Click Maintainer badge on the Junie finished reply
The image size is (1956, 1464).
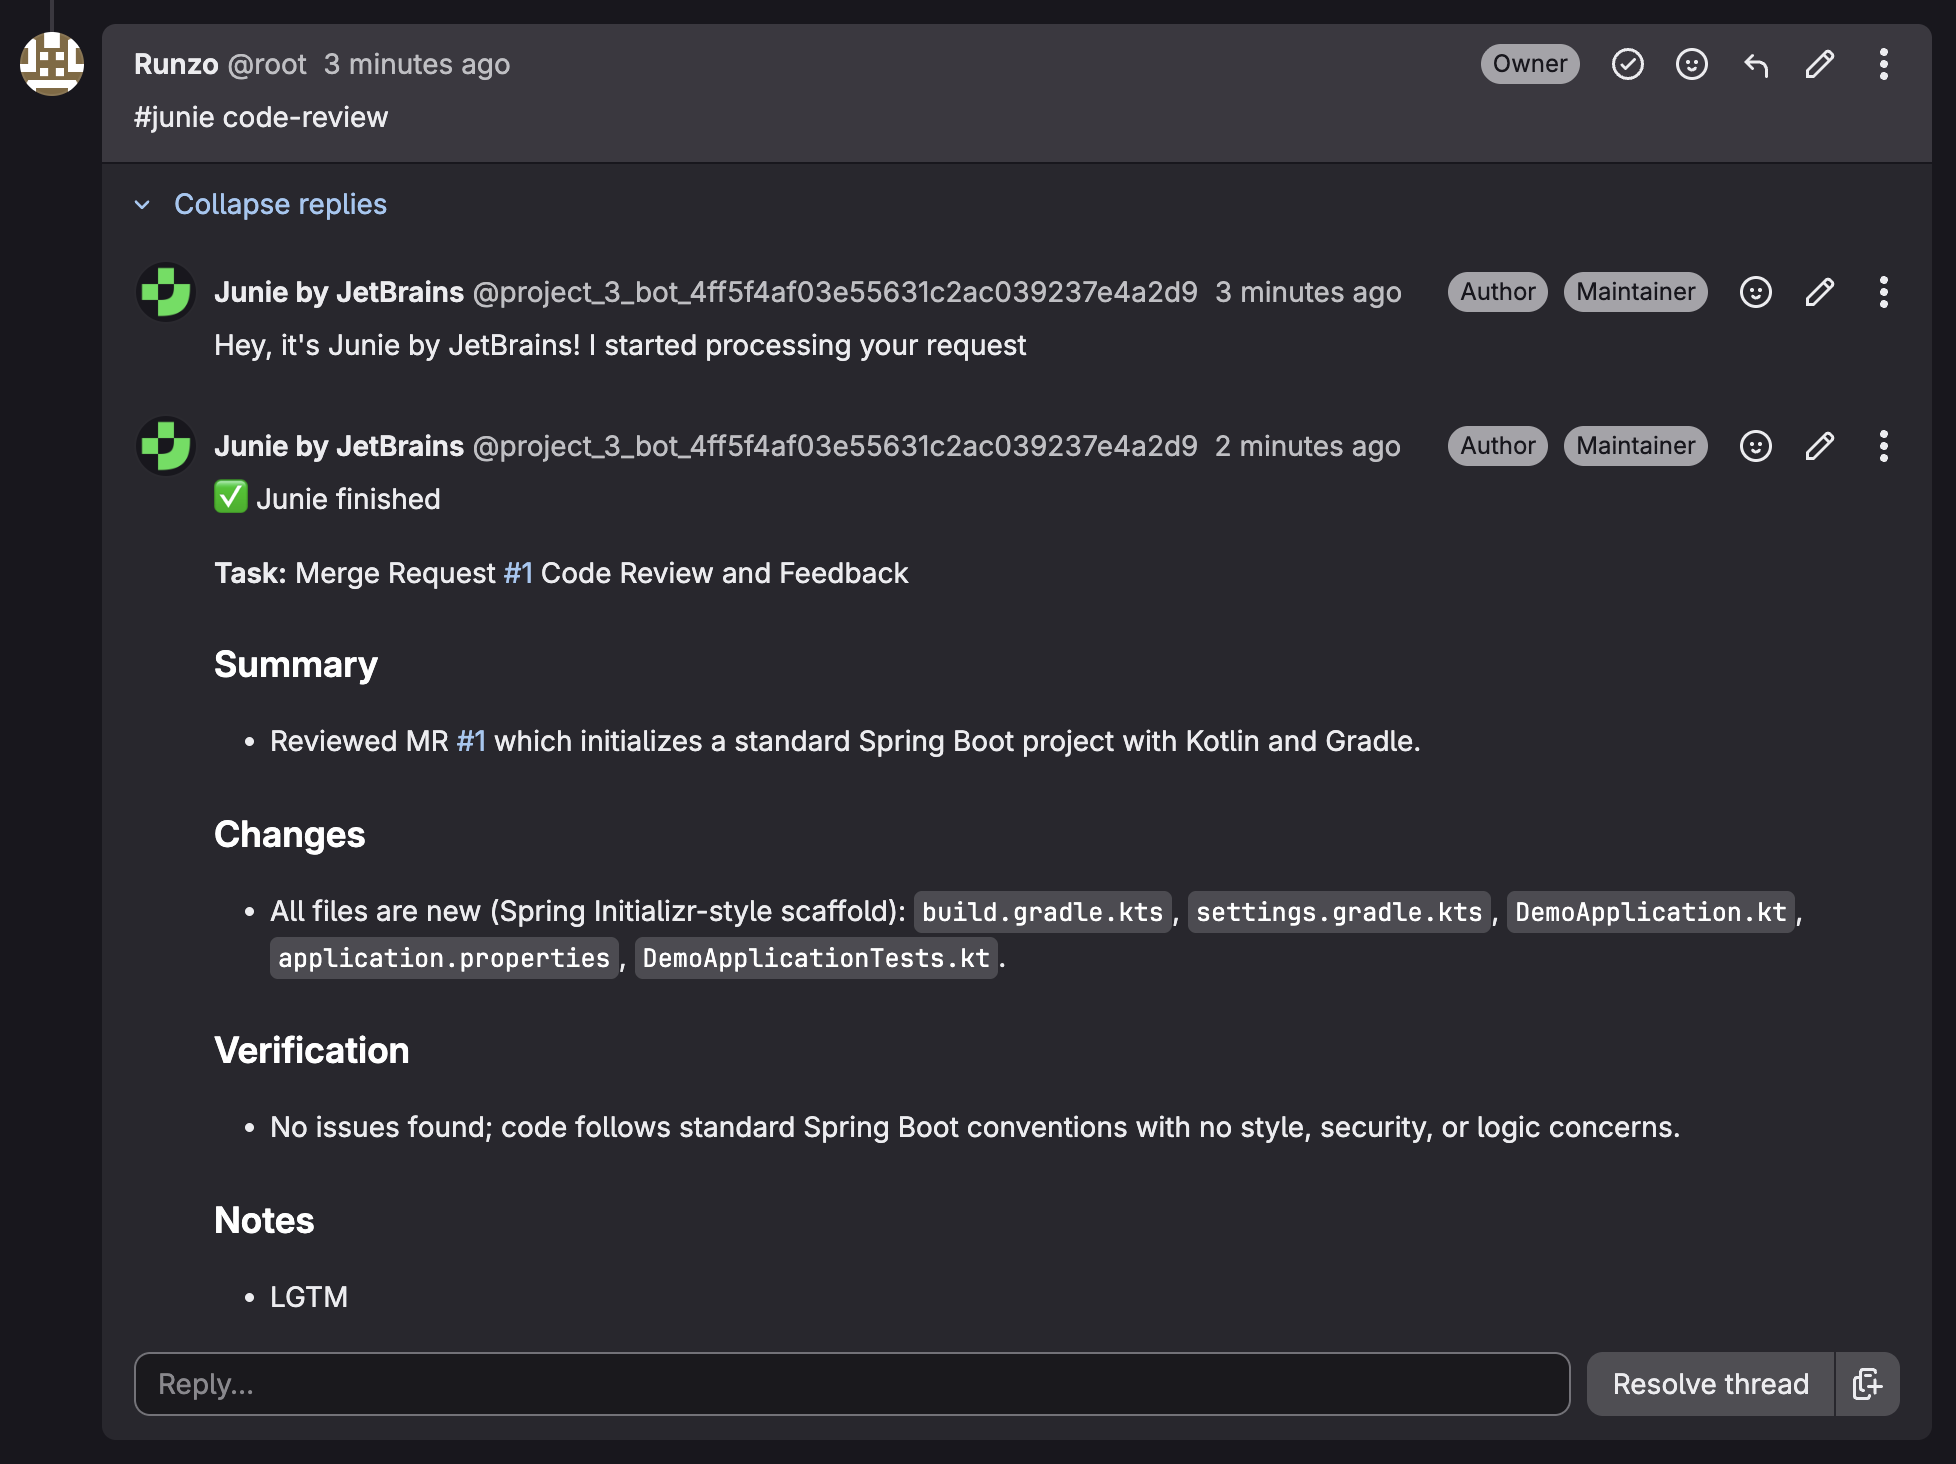pyautogui.click(x=1636, y=446)
